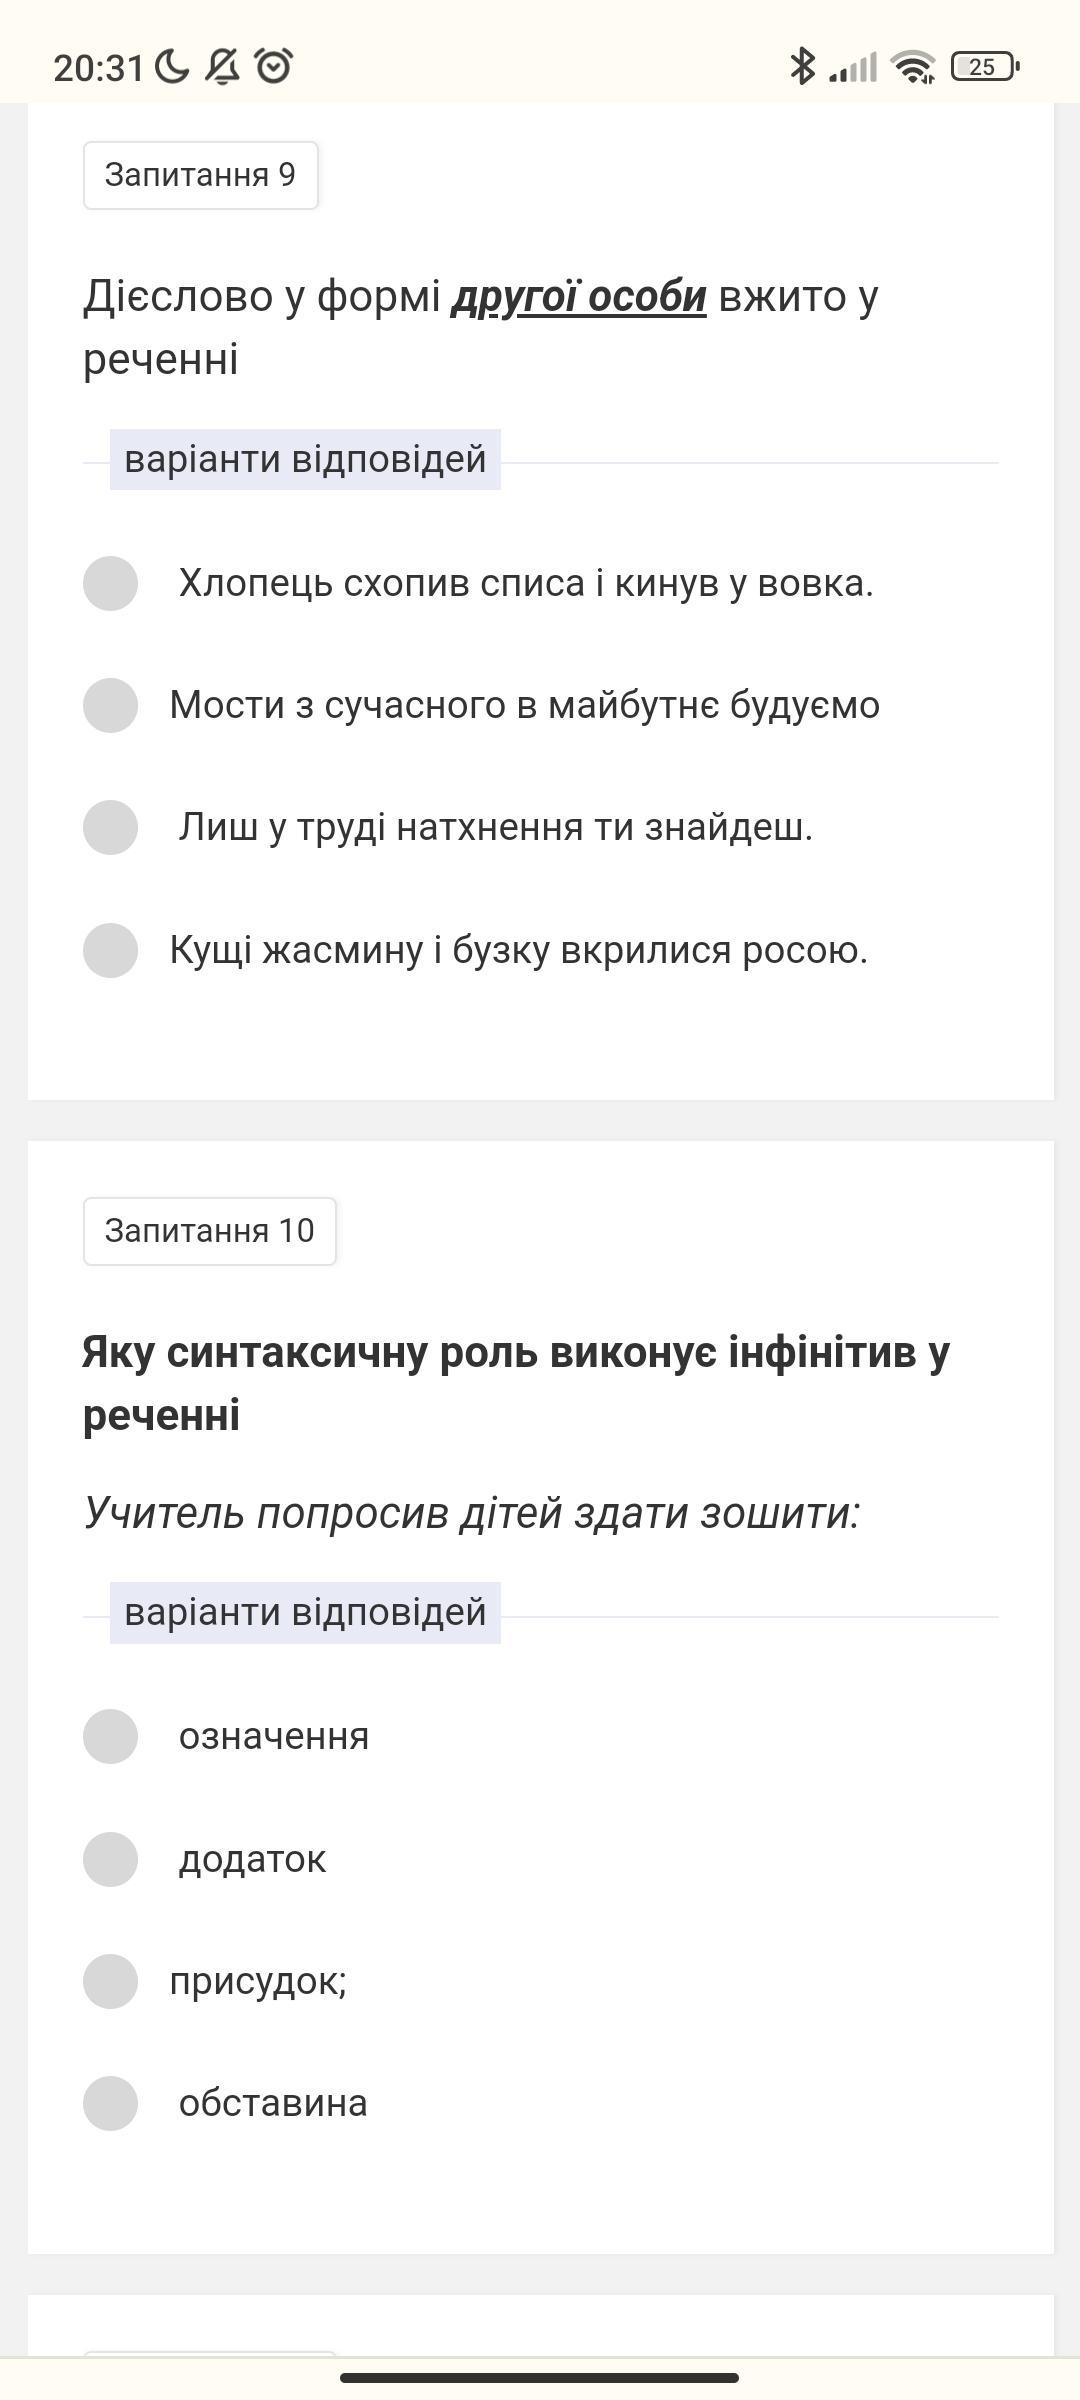Tap the cellular signal bars icon
Image resolution: width=1080 pixels, height=2400 pixels.
tap(853, 68)
